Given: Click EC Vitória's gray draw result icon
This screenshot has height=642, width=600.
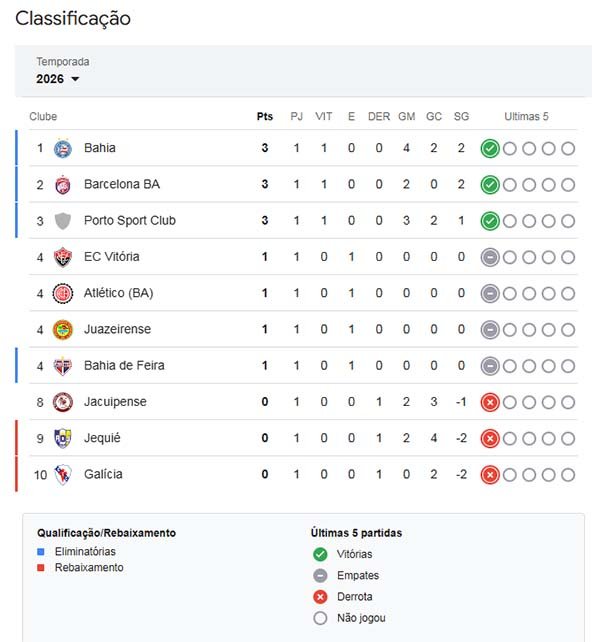Looking at the screenshot, I should click(489, 257).
